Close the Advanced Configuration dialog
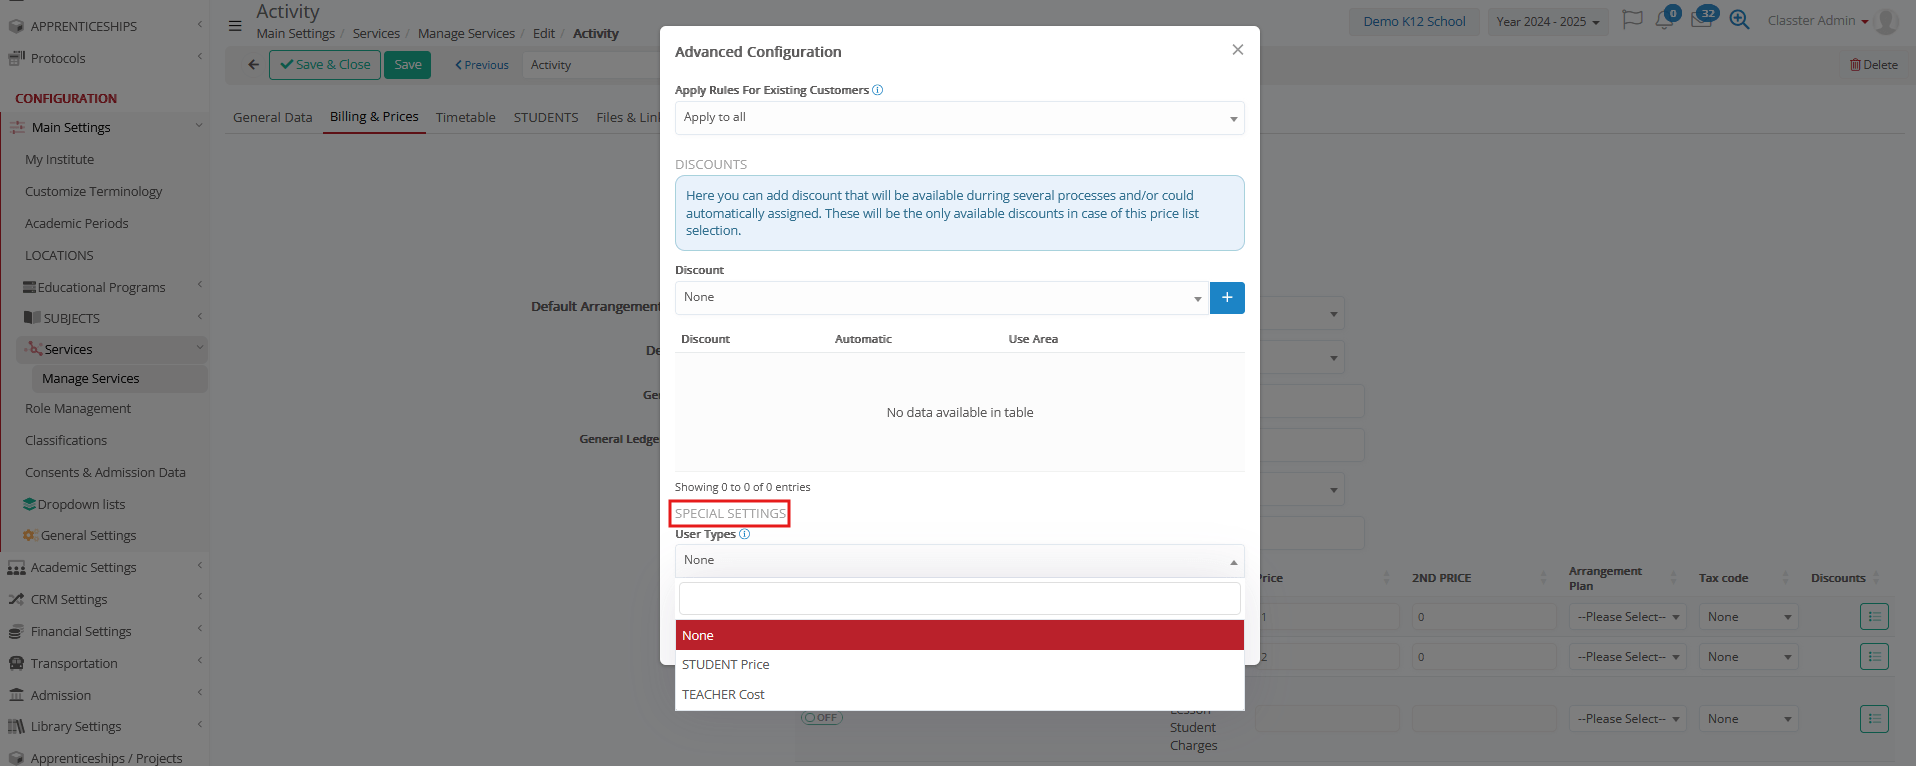This screenshot has width=1916, height=766. pyautogui.click(x=1237, y=50)
